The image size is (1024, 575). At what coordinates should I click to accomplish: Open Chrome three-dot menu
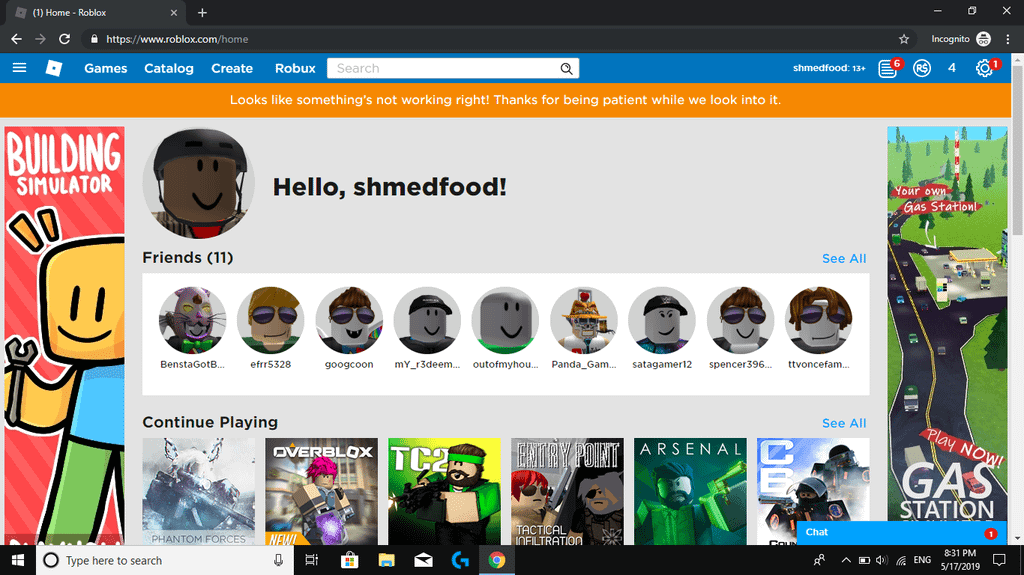pyautogui.click(x=1008, y=39)
